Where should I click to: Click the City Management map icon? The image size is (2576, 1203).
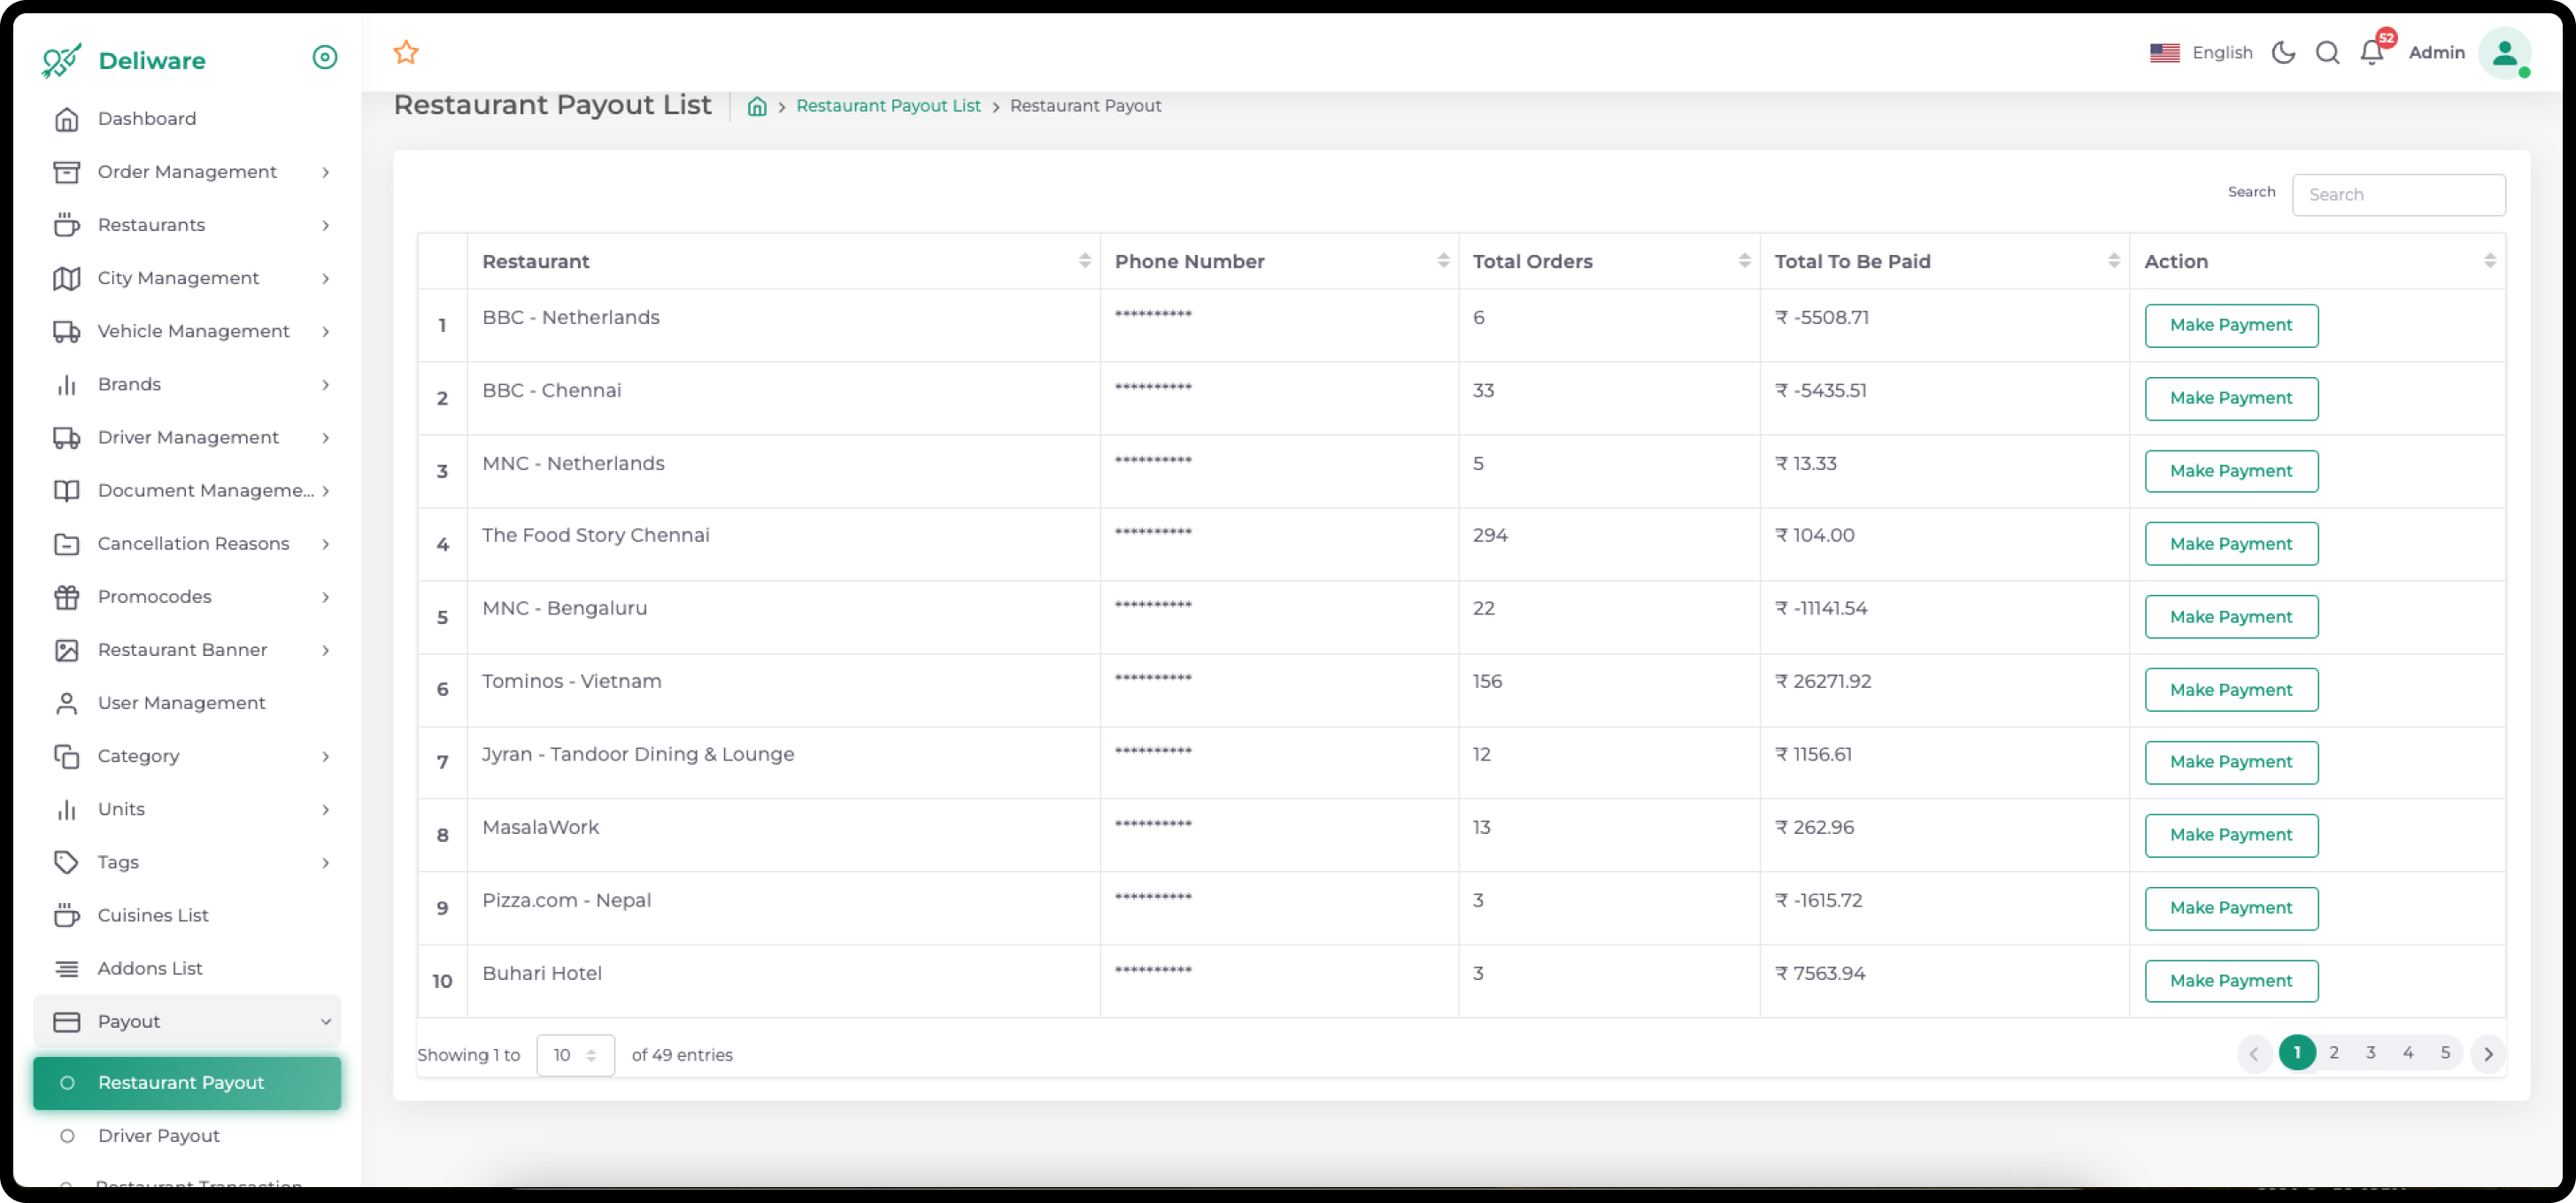coord(66,278)
